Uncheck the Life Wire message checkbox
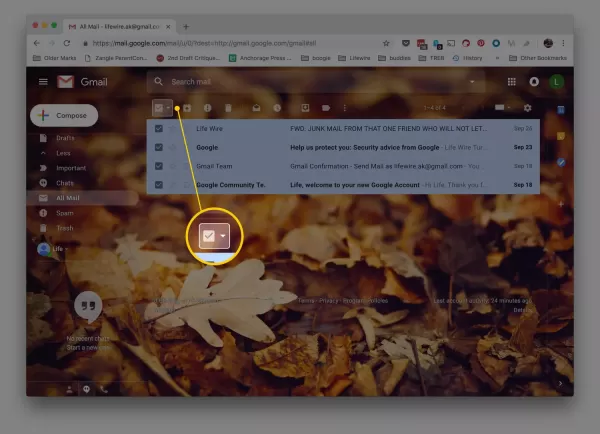The image size is (600, 434). [159, 129]
